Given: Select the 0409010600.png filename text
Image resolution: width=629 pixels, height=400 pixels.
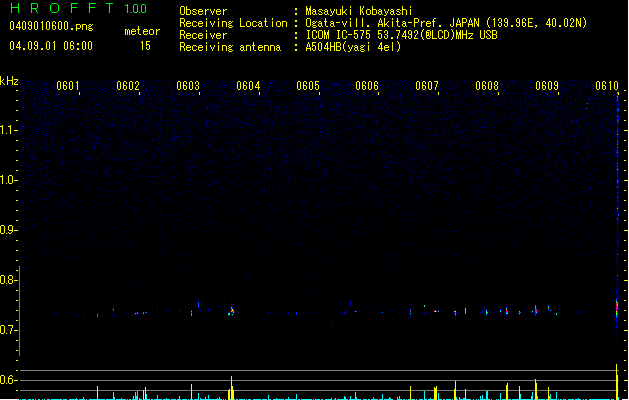Looking at the screenshot, I should [51, 26].
